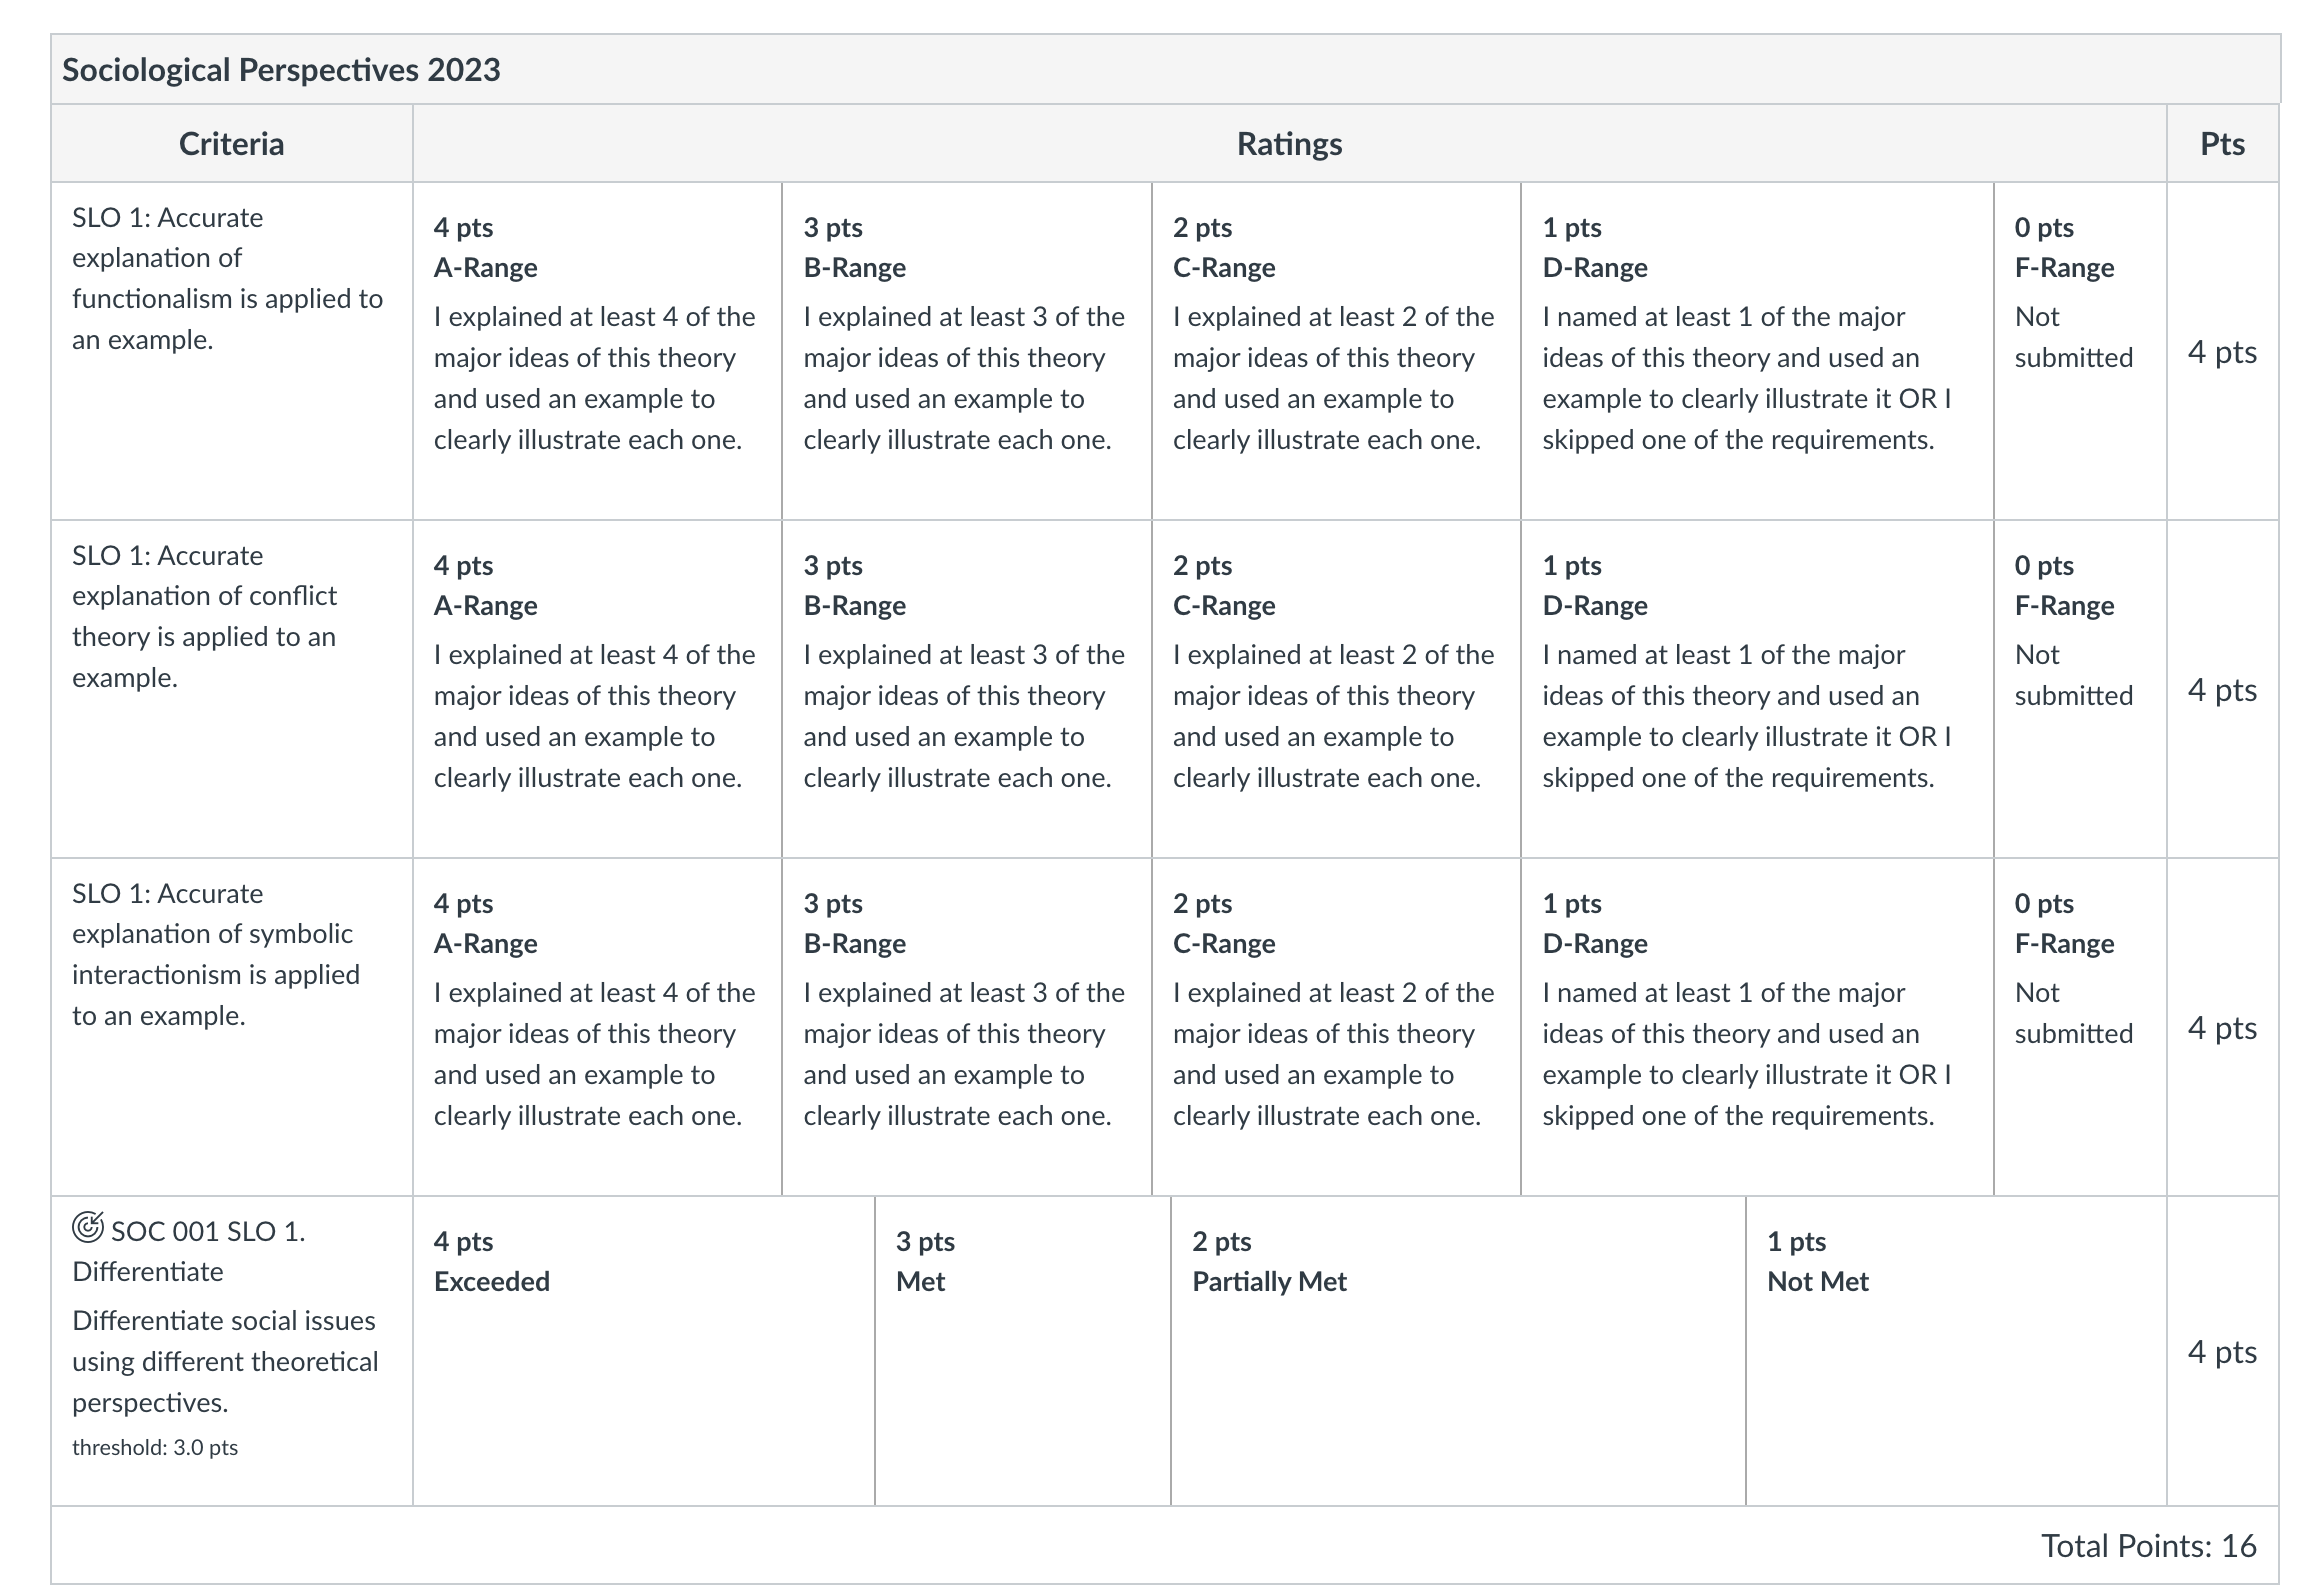The width and height of the screenshot is (2322, 1588).
Task: Click the Total Points: 16 text
Action: click(2149, 1546)
